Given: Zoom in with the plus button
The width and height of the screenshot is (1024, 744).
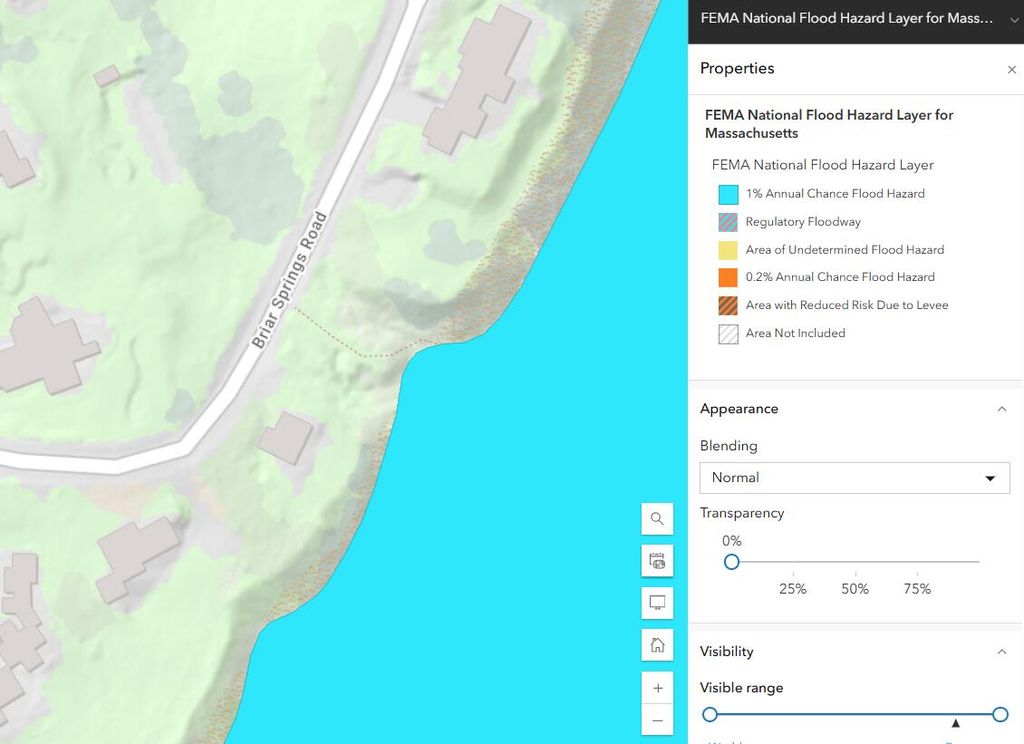Looking at the screenshot, I should tap(657, 688).
